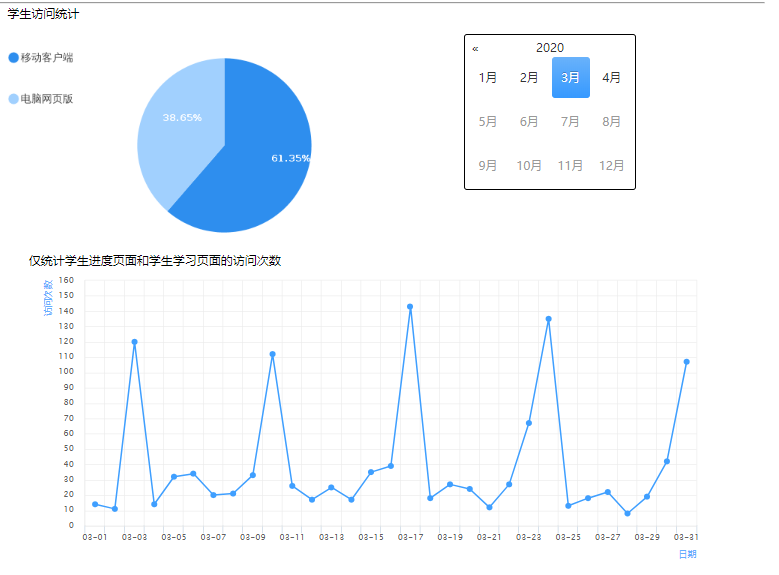
Task: Go to previous year with « arrow
Action: coord(476,48)
